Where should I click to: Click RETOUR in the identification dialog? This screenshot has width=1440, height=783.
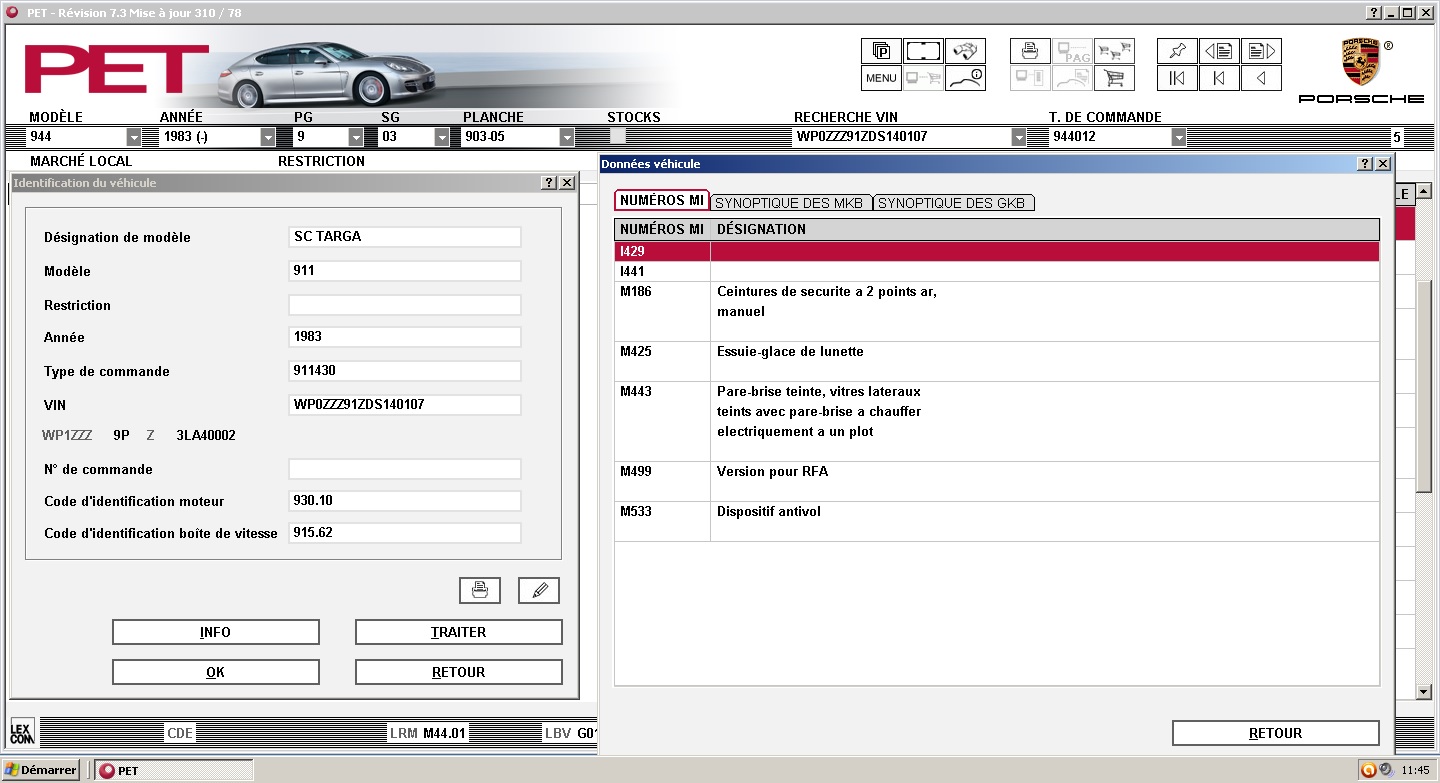pos(459,672)
